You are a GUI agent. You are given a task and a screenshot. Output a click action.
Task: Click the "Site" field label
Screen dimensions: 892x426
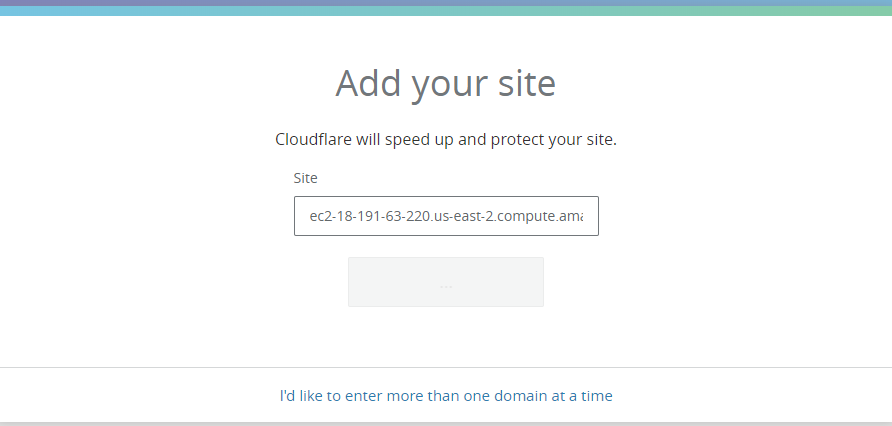305,178
